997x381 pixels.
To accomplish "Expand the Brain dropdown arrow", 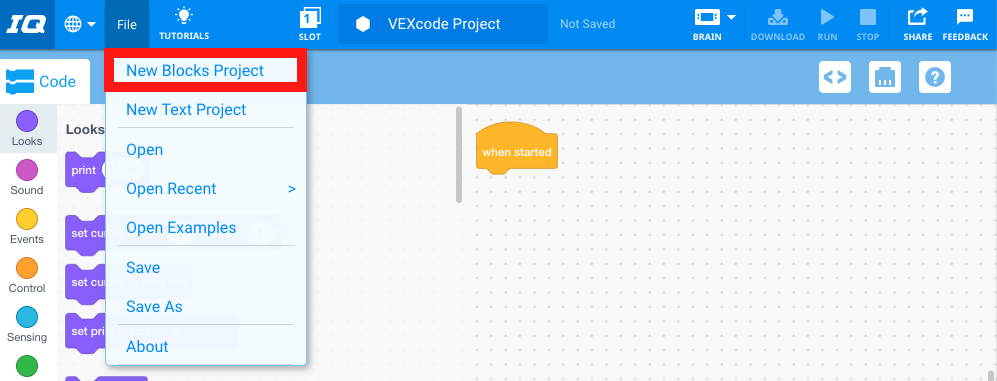I will [731, 17].
